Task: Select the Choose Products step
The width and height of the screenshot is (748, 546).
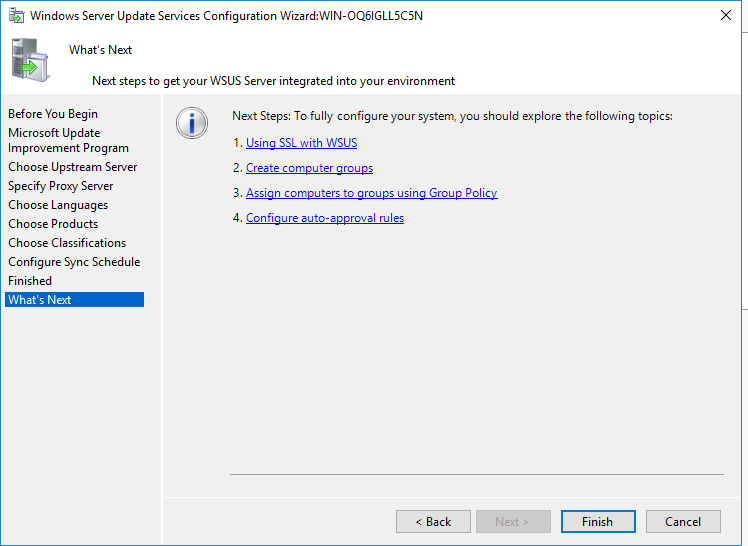Action: click(x=53, y=224)
